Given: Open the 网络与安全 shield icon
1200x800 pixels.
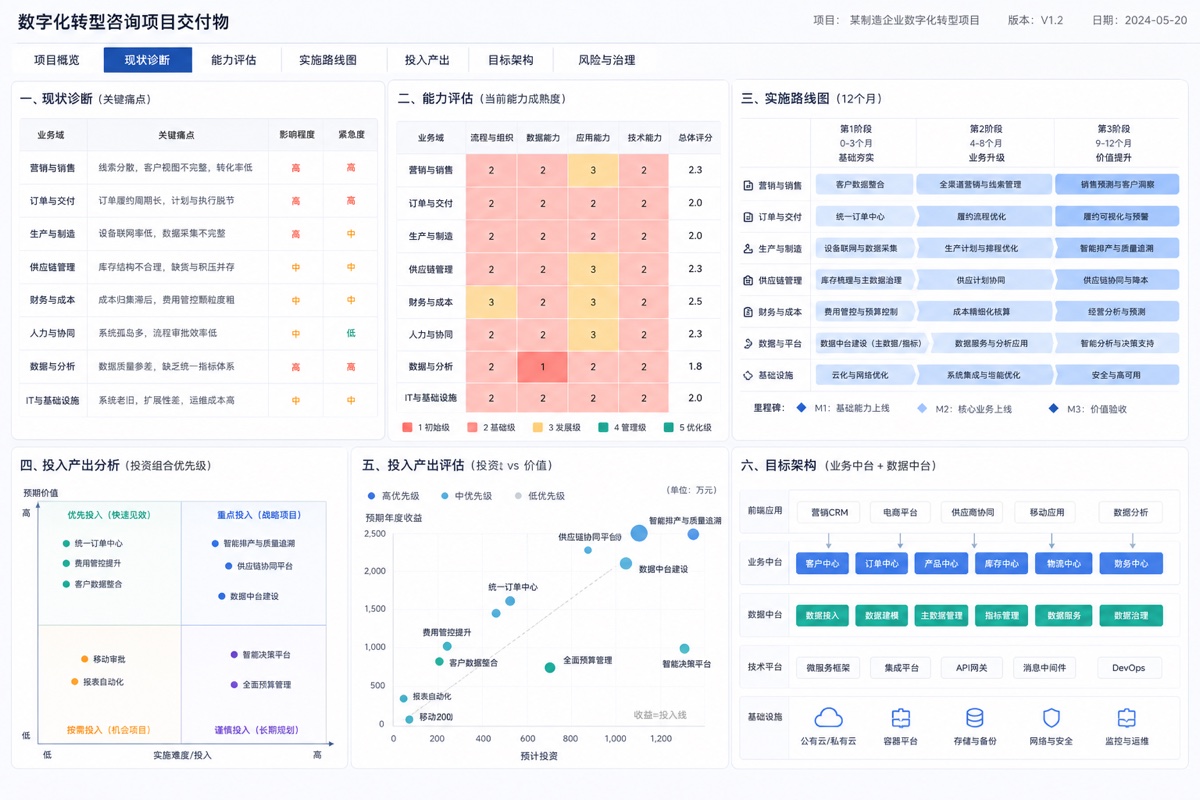Looking at the screenshot, I should tap(1051, 718).
